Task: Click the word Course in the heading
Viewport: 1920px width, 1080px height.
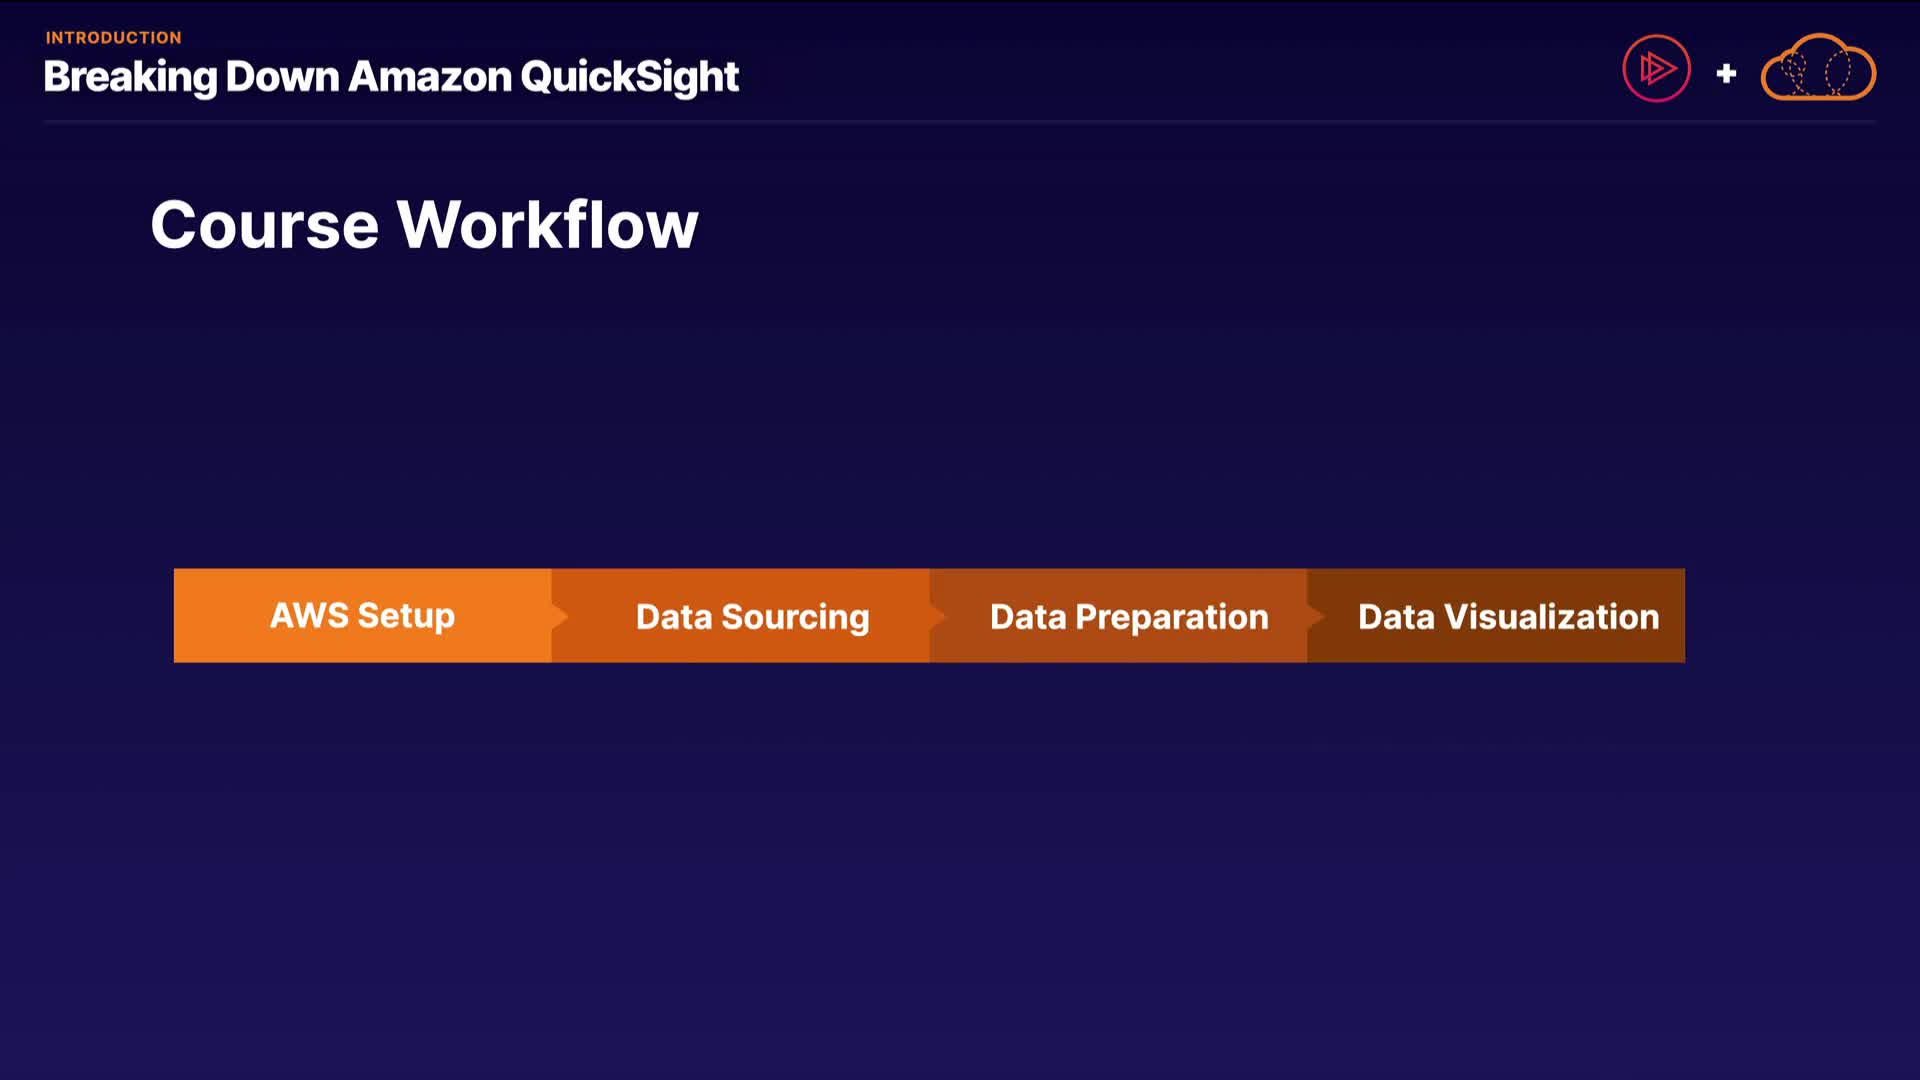Action: (x=265, y=225)
